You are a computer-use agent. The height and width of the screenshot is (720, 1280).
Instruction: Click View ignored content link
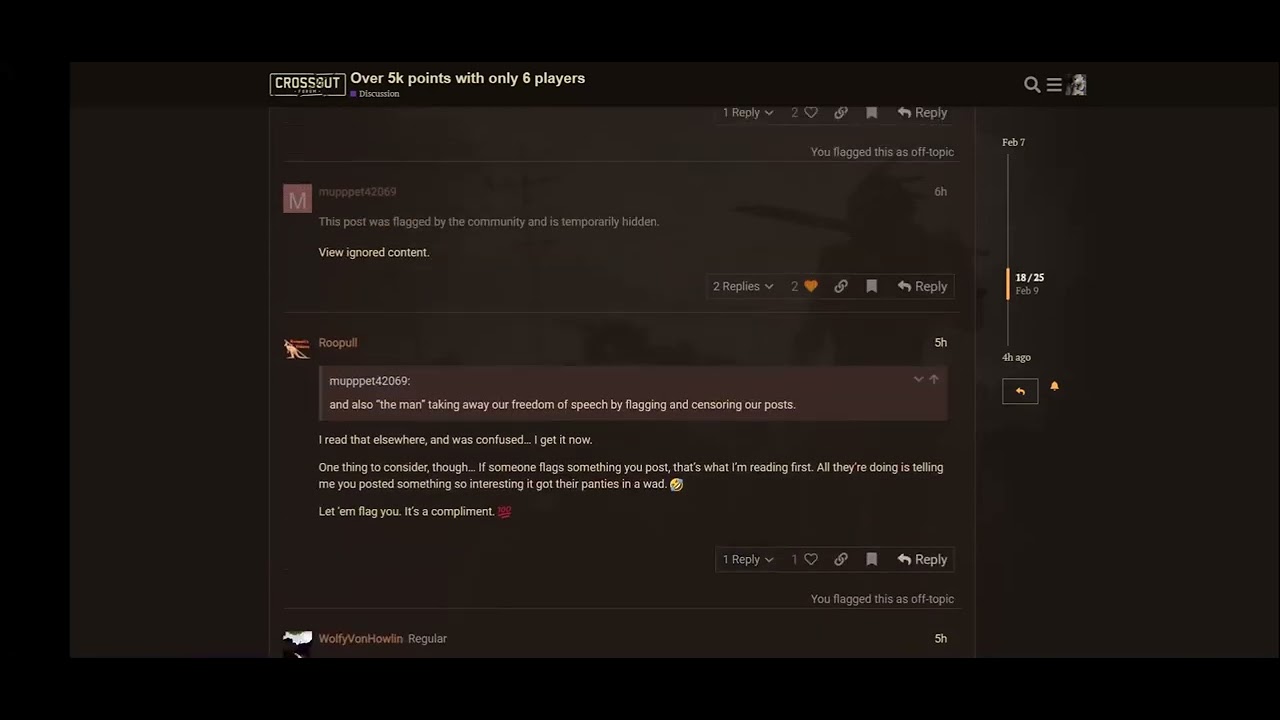click(374, 253)
